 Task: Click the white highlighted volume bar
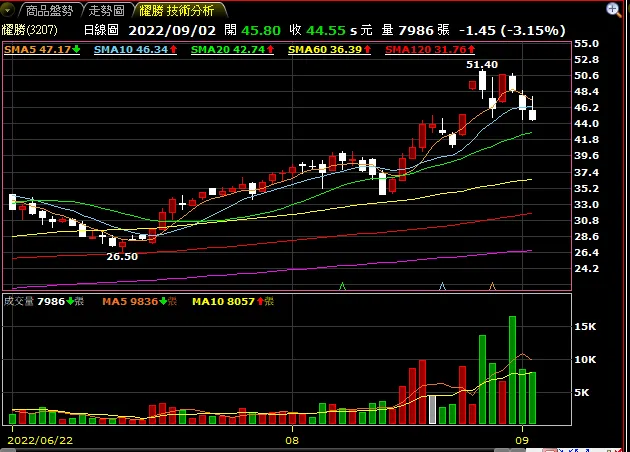(432, 409)
